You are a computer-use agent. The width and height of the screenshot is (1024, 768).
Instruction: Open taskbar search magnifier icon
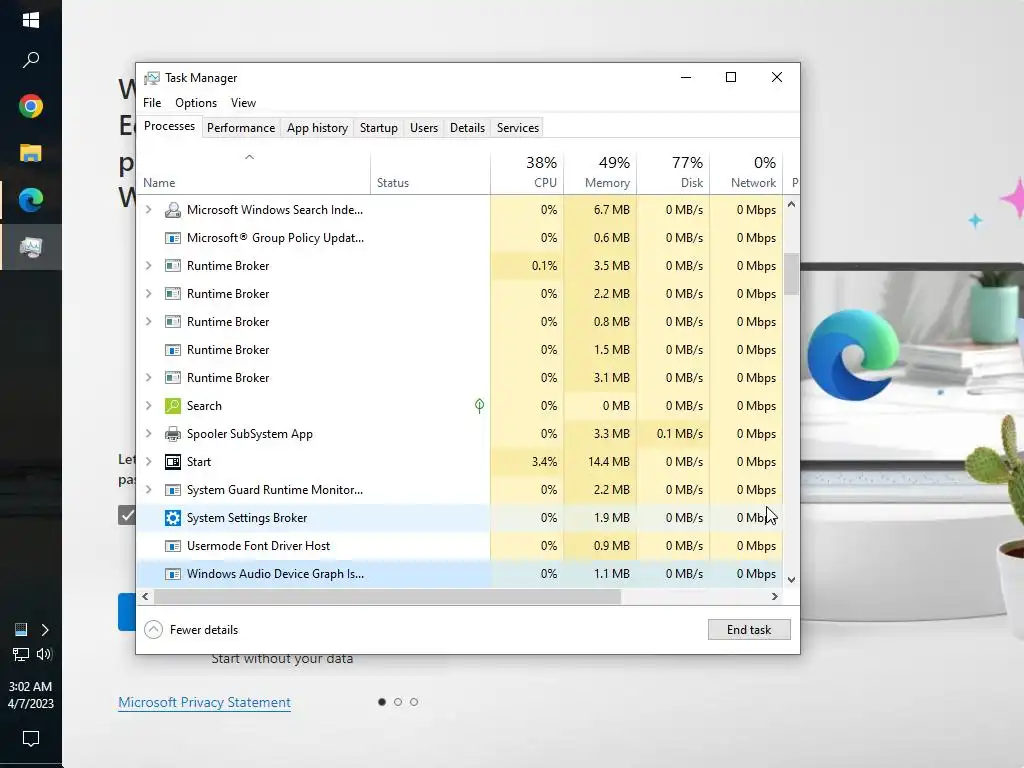click(31, 60)
